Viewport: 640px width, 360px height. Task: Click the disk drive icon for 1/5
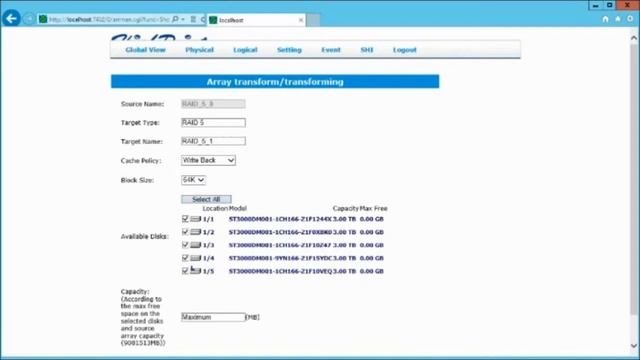tap(196, 271)
